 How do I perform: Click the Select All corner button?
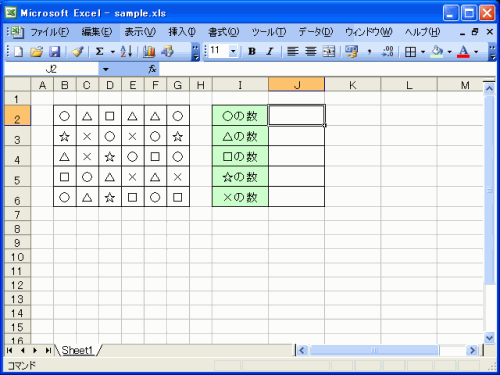pos(17,85)
